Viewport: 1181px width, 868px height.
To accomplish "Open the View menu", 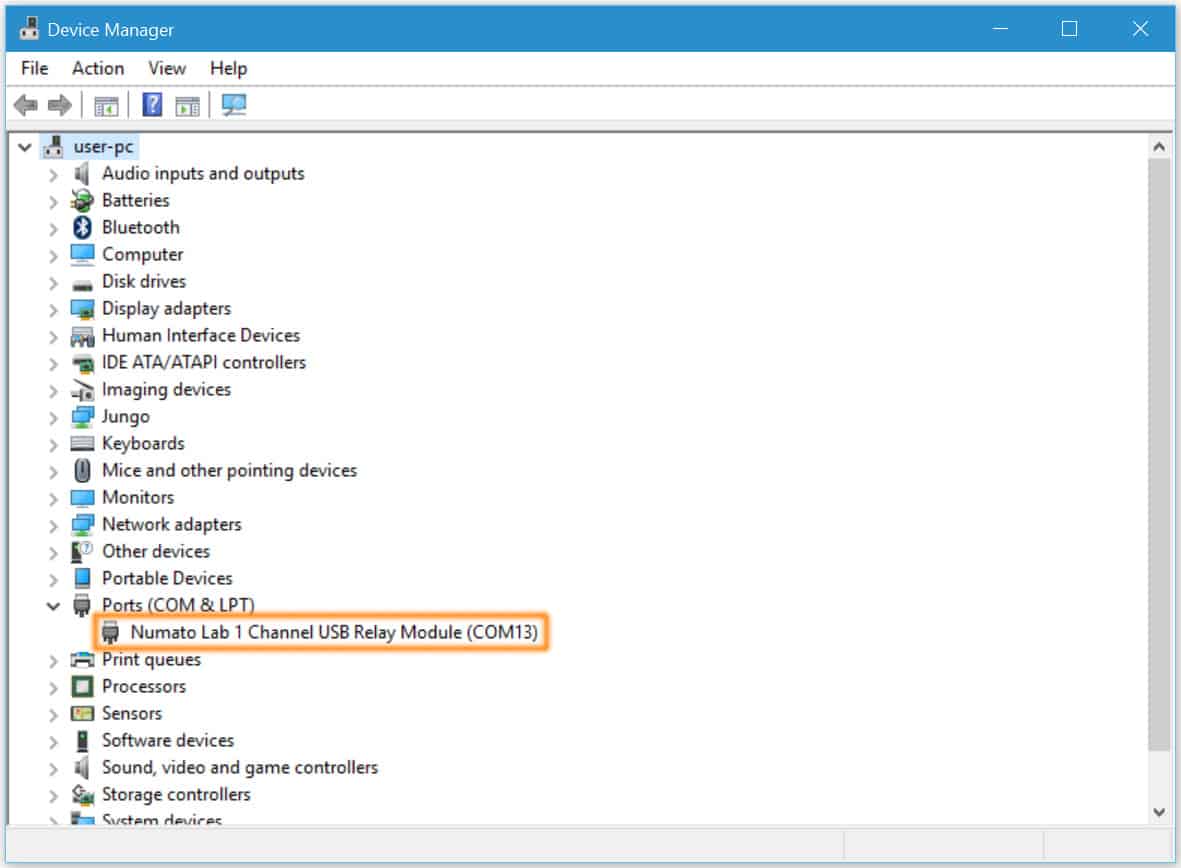I will coord(167,68).
